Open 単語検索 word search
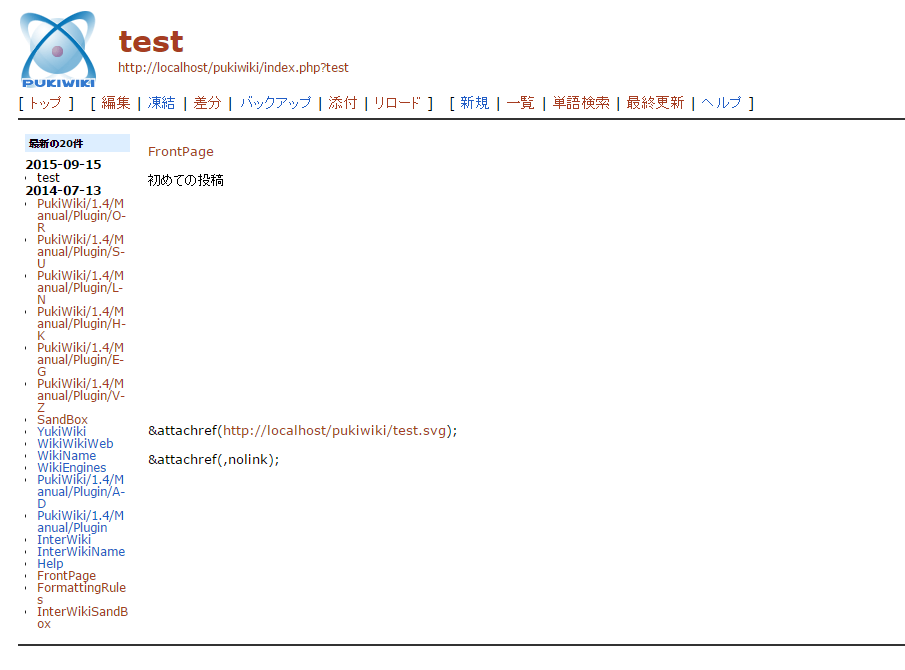Screen dimensions: 905x670 581,103
